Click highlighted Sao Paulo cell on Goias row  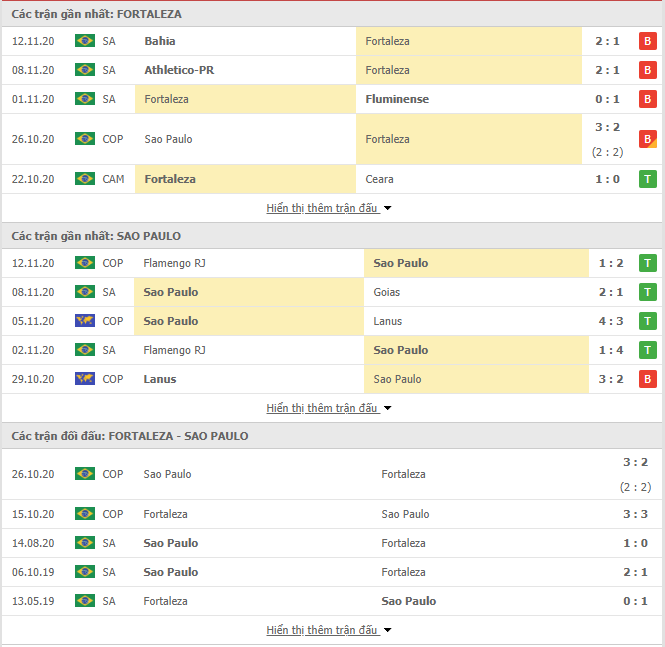(x=249, y=292)
